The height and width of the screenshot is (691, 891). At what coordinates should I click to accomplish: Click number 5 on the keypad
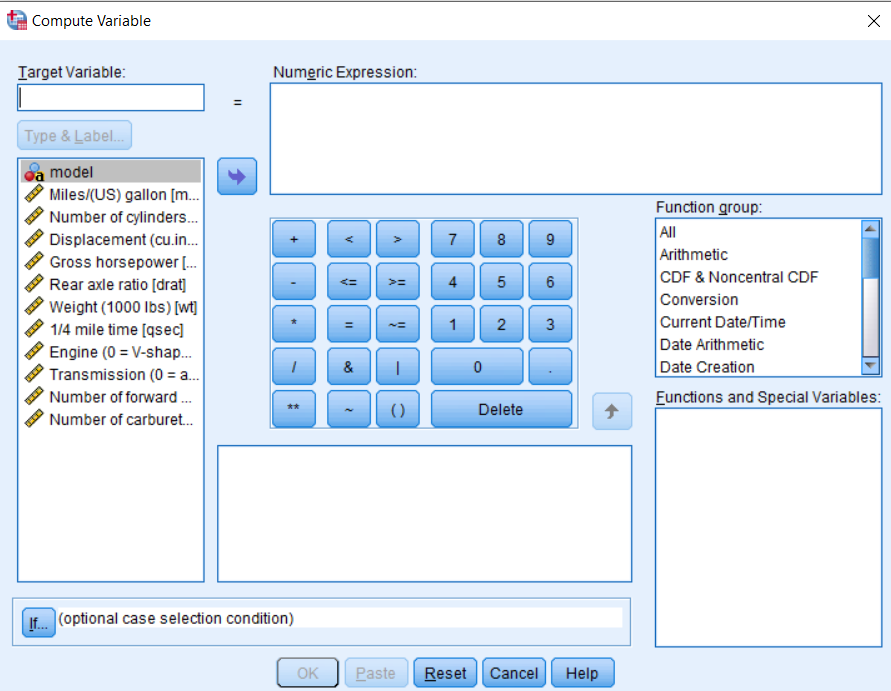coord(501,282)
